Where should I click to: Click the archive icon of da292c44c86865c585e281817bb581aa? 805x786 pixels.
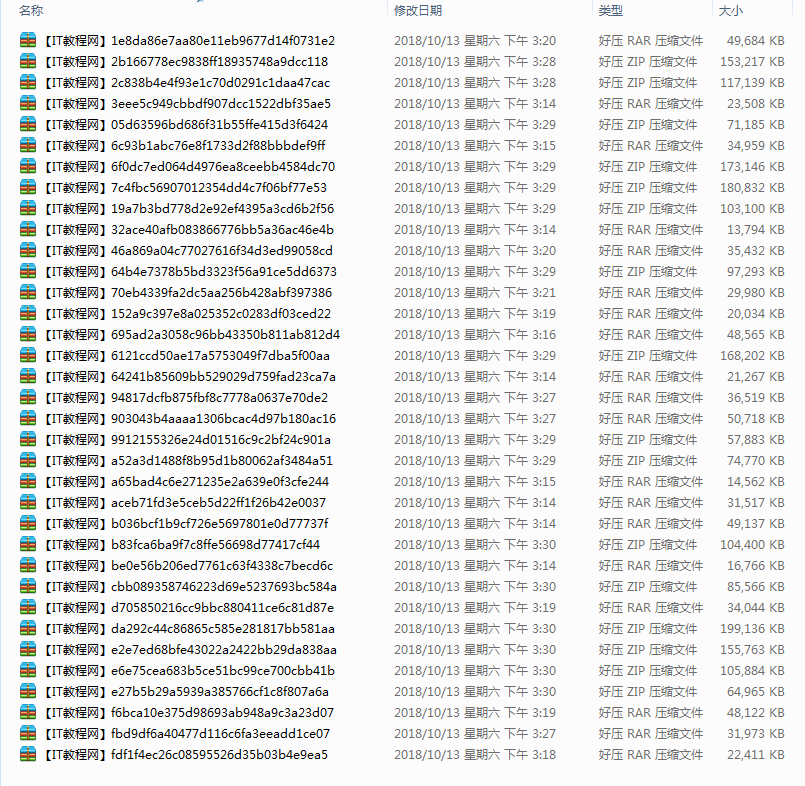click(x=27, y=629)
